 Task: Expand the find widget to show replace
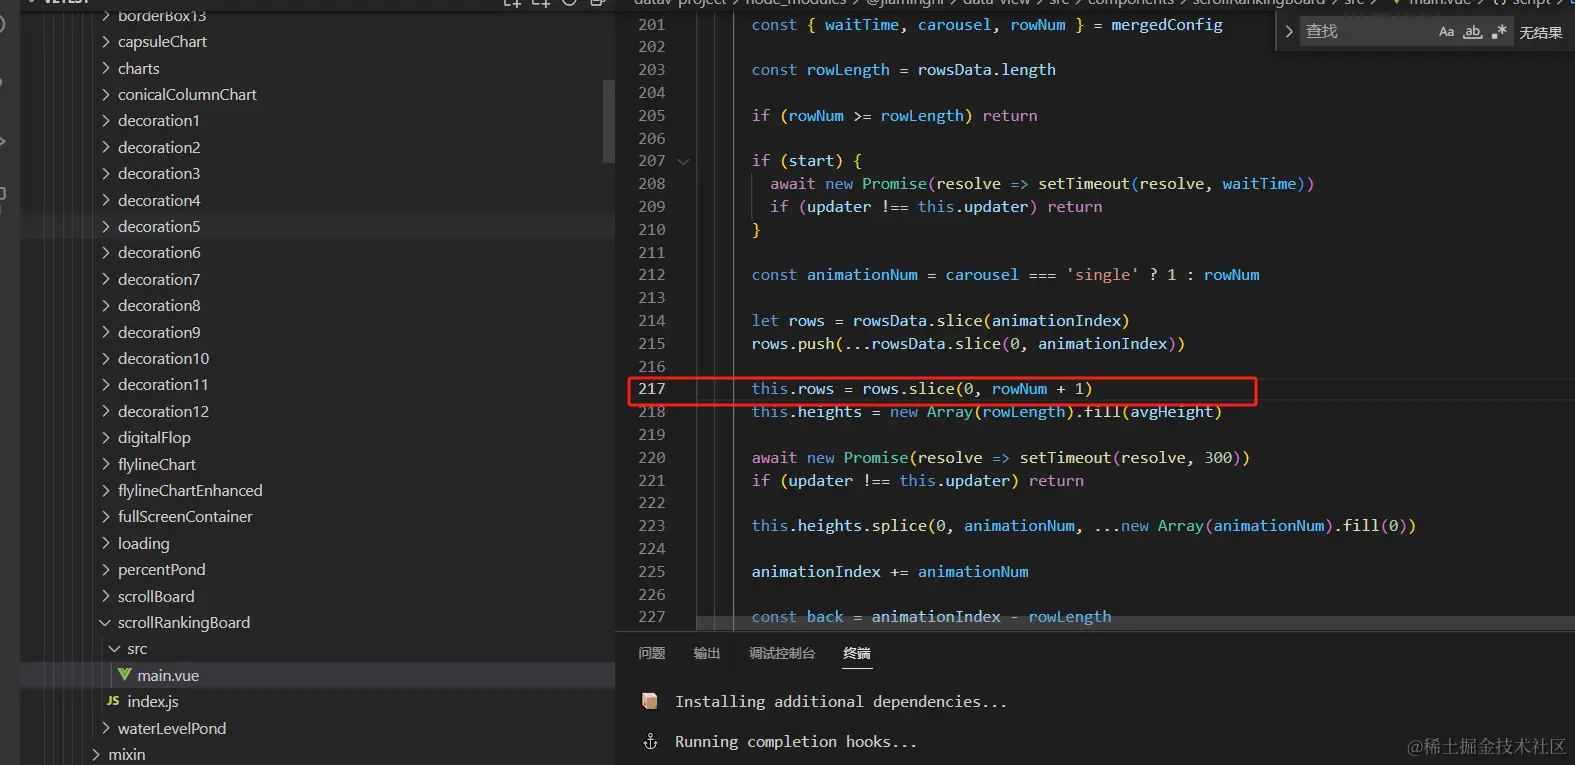[1289, 32]
